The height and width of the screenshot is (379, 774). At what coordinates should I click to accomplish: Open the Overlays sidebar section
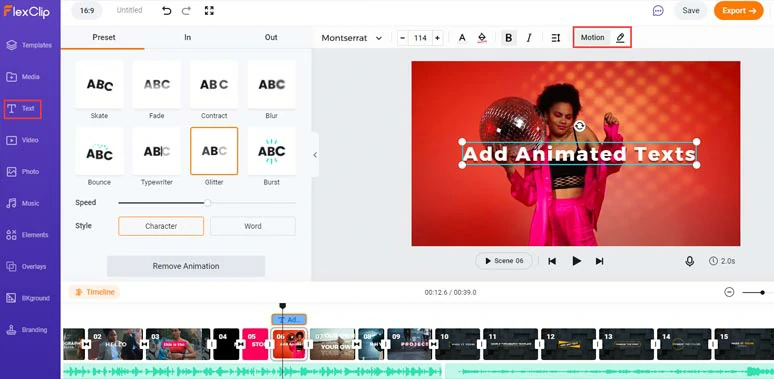[x=26, y=266]
